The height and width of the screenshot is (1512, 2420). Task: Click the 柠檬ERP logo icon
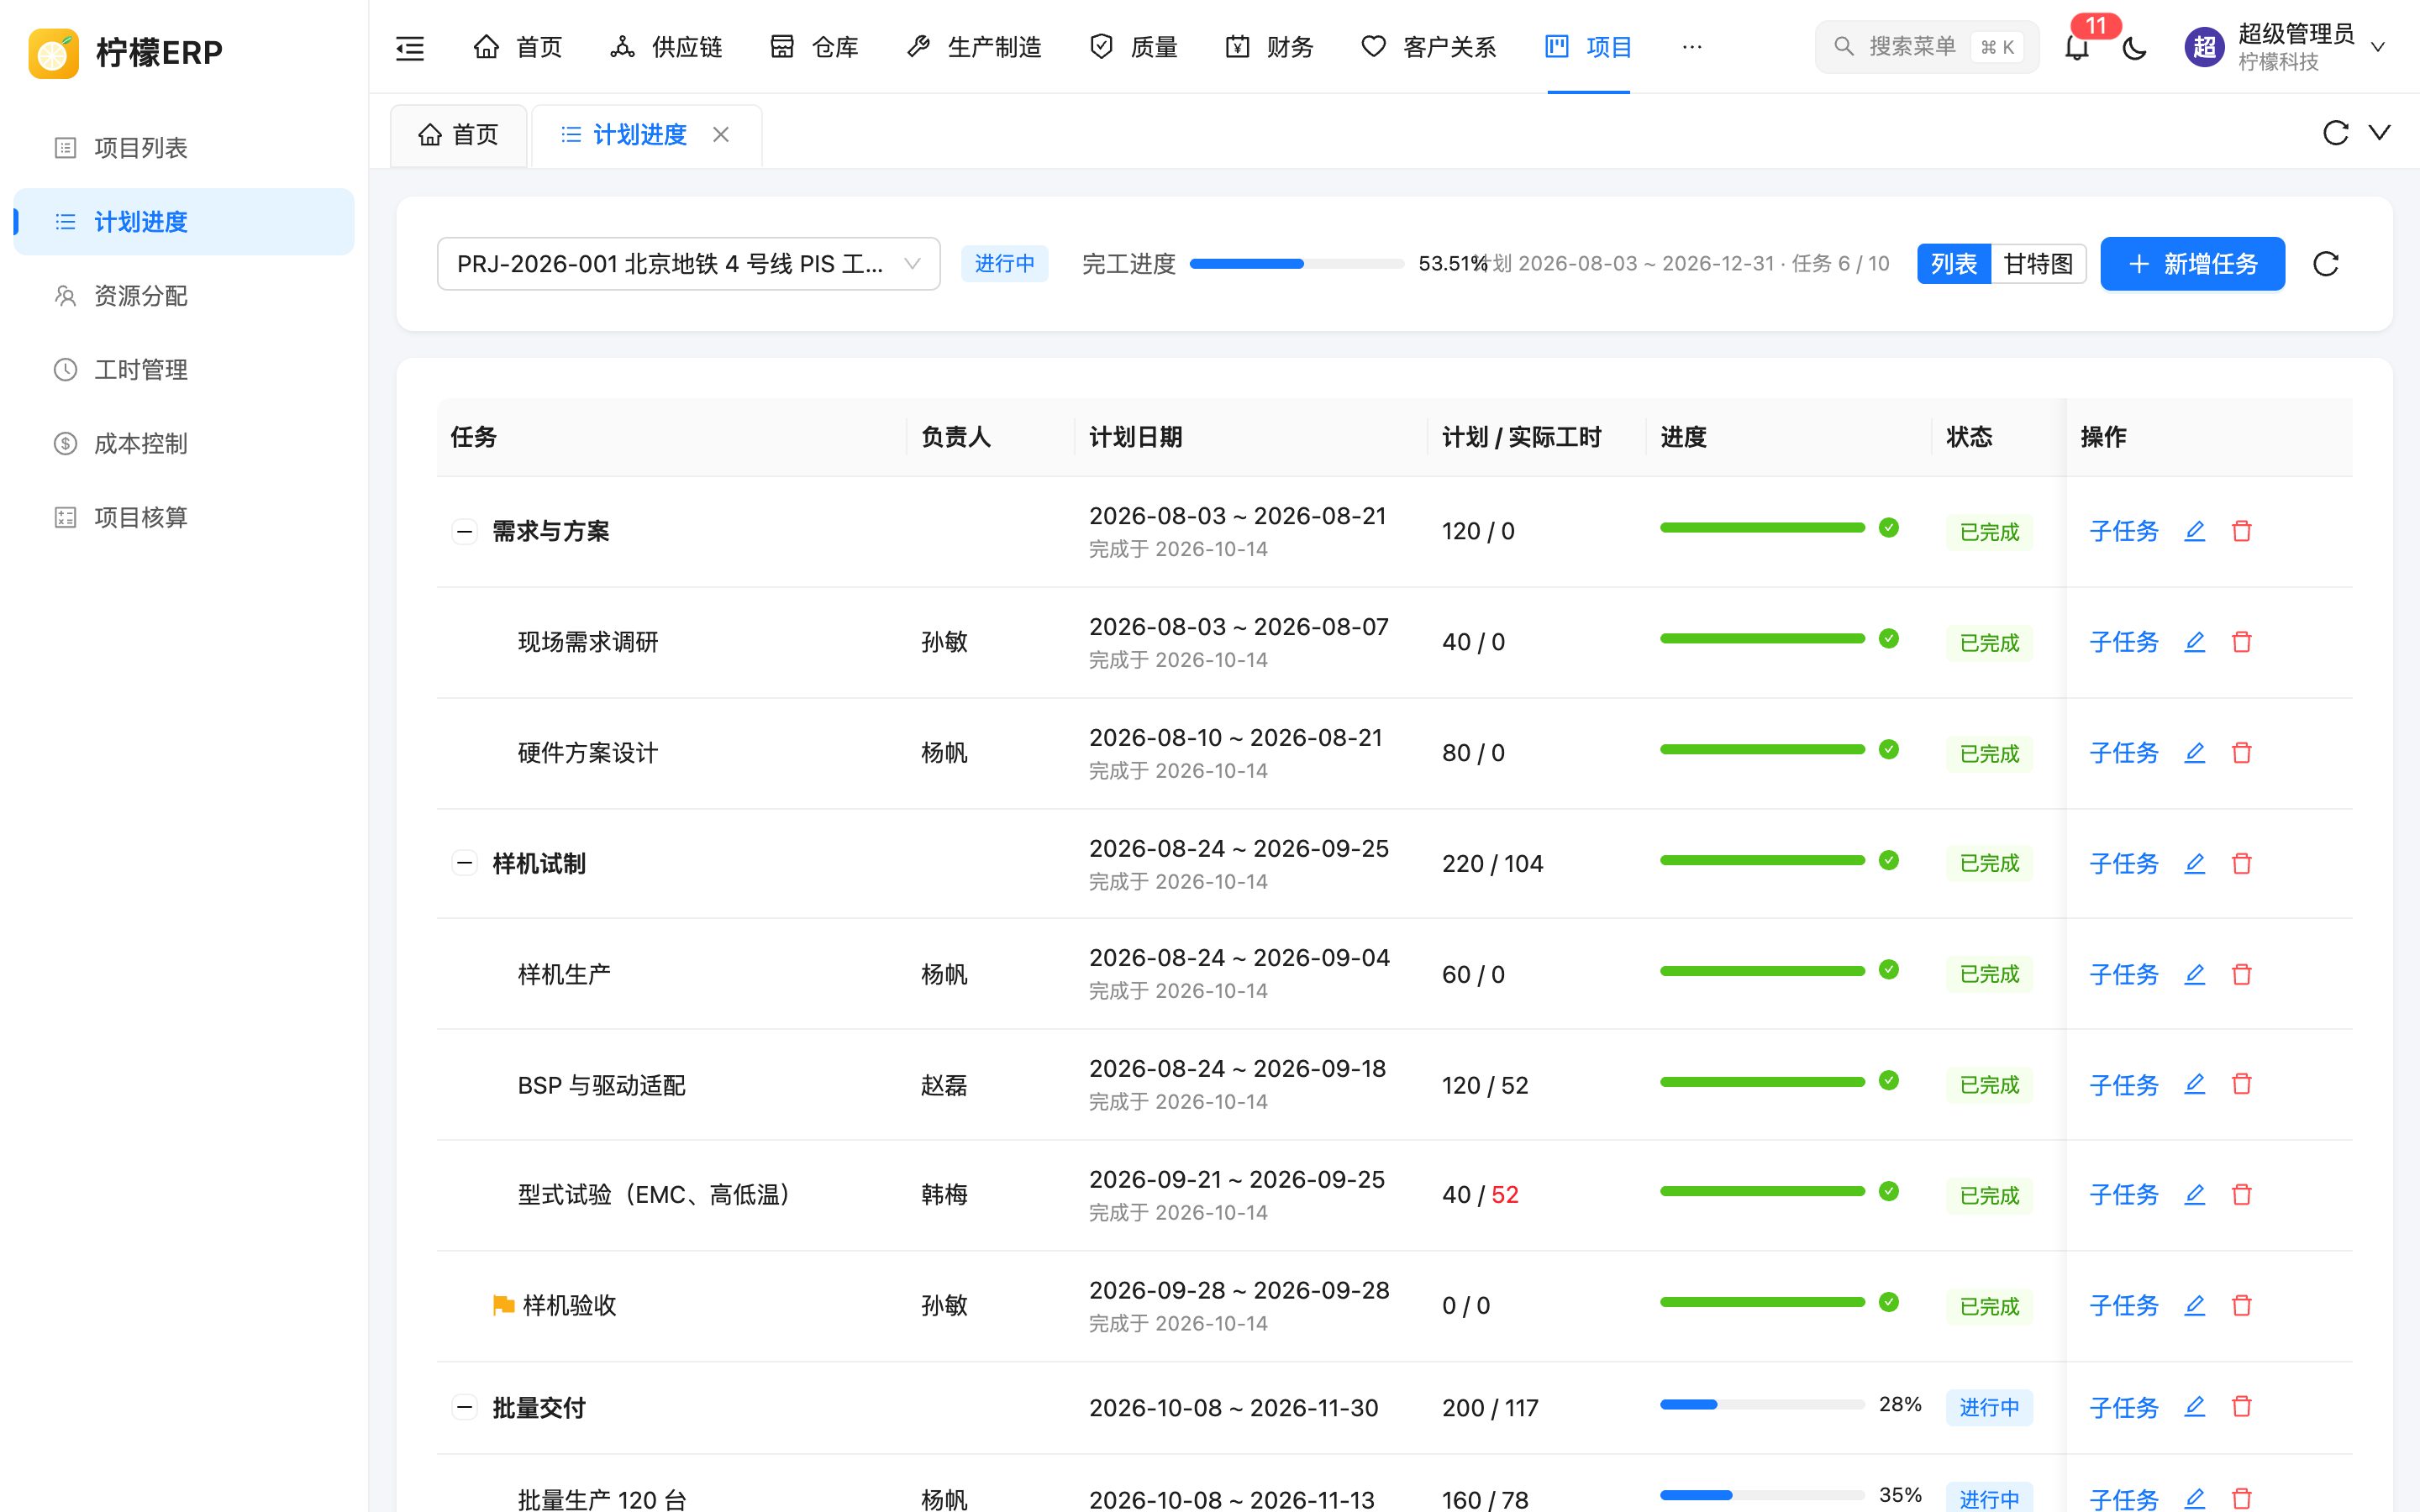[54, 52]
